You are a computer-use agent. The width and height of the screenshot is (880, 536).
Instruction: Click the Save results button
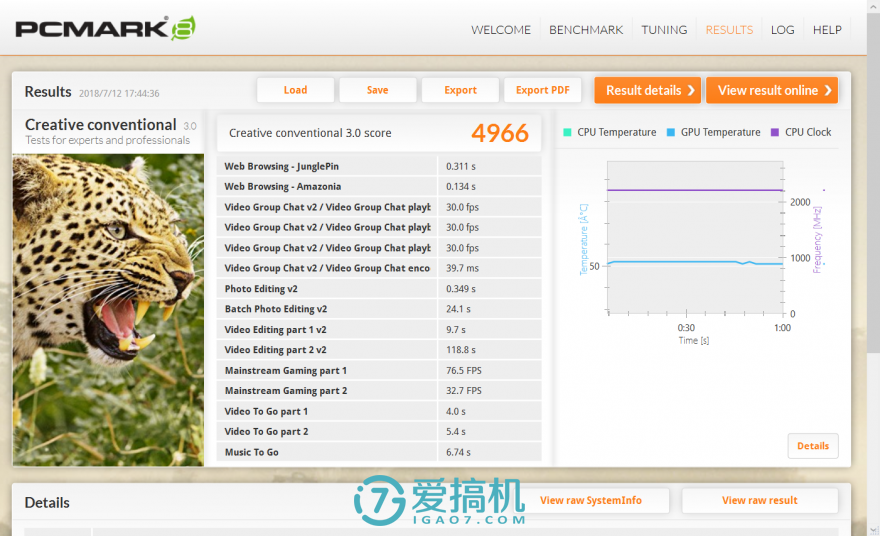[378, 90]
